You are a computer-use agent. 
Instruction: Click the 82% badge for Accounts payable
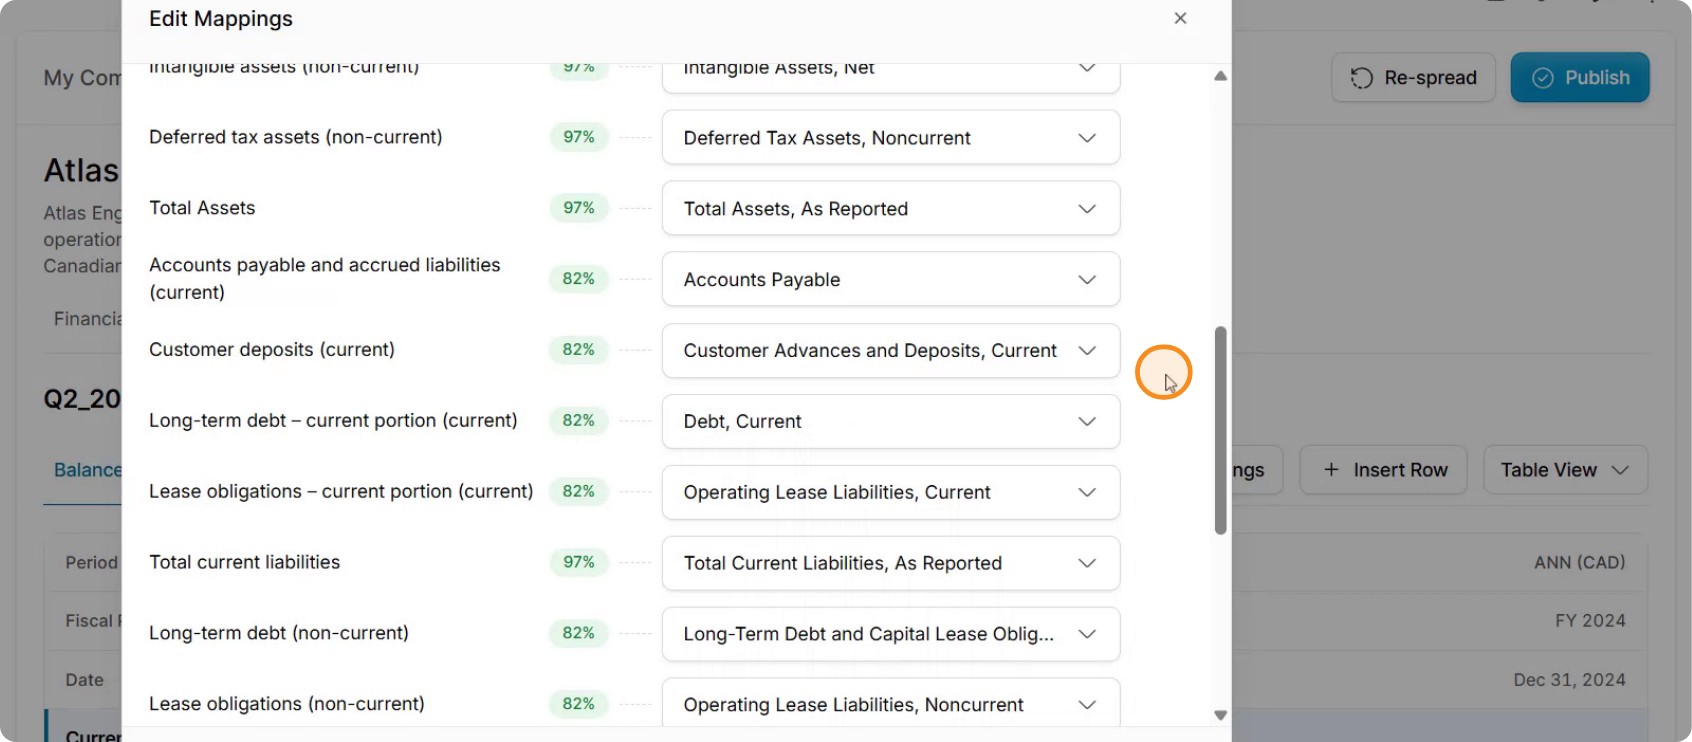click(x=579, y=279)
